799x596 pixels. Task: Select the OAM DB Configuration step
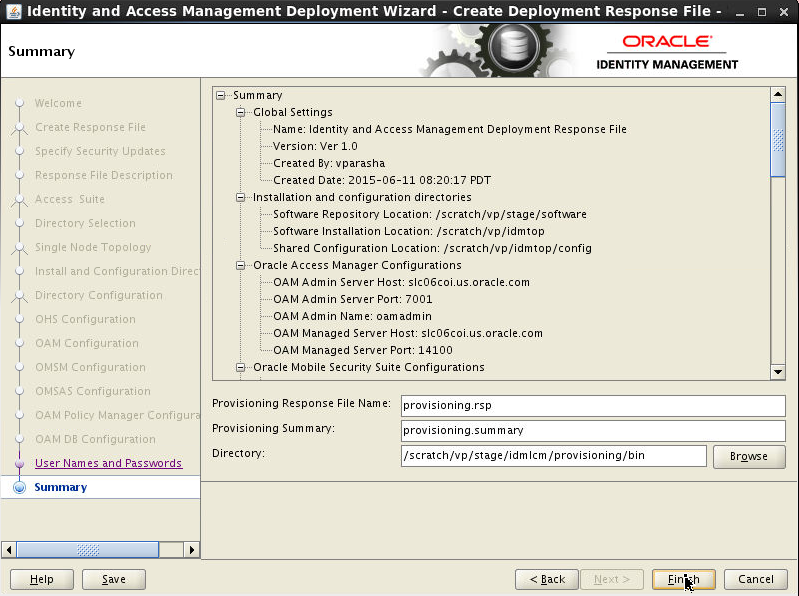[95, 439]
